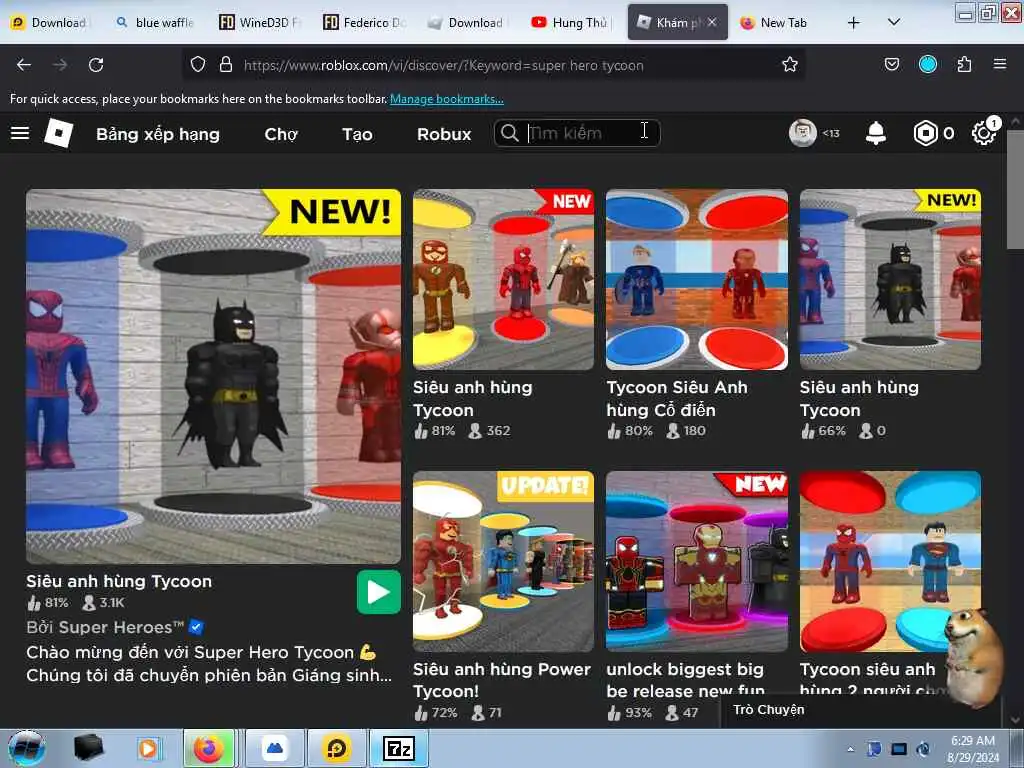Open the Tạo create menu item
This screenshot has height=768, width=1024.
[357, 134]
